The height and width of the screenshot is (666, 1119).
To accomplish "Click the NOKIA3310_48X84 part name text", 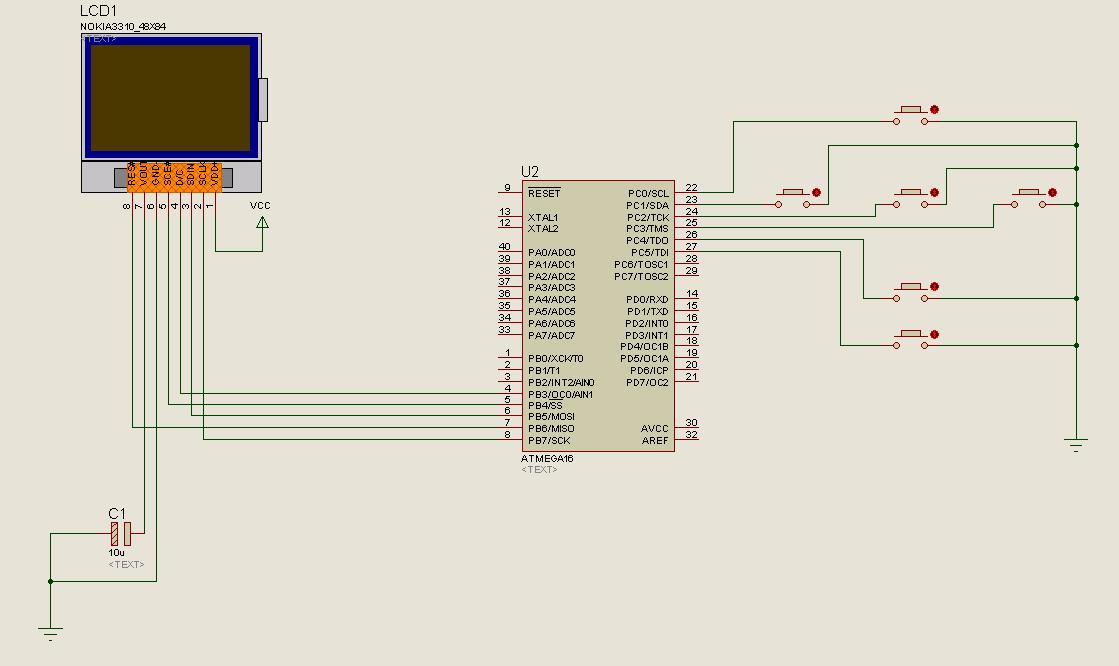I will (123, 27).
